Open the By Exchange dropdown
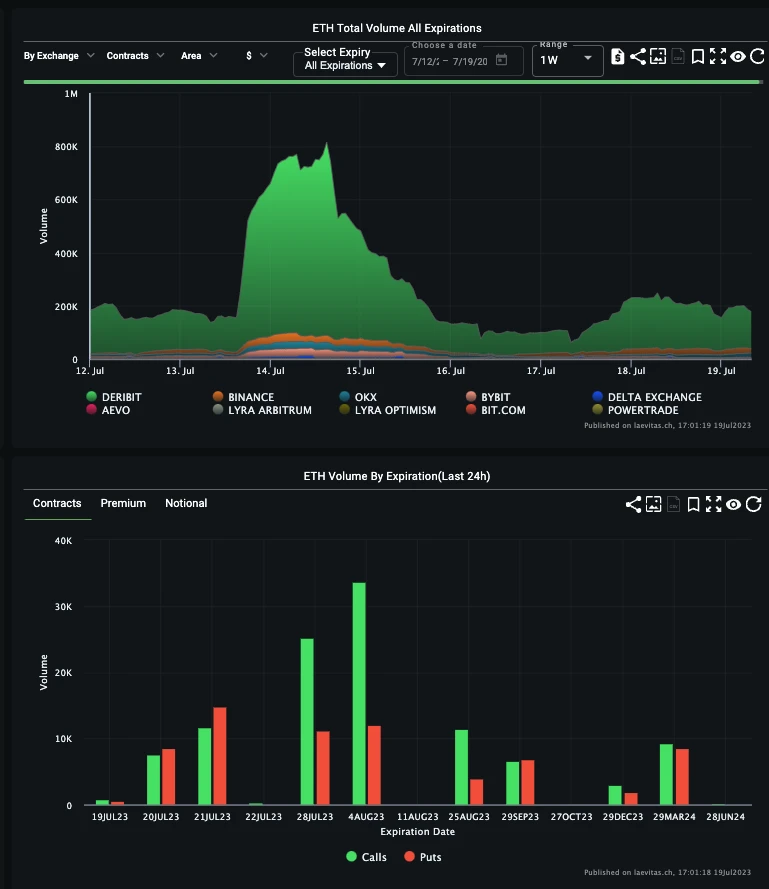 58,56
